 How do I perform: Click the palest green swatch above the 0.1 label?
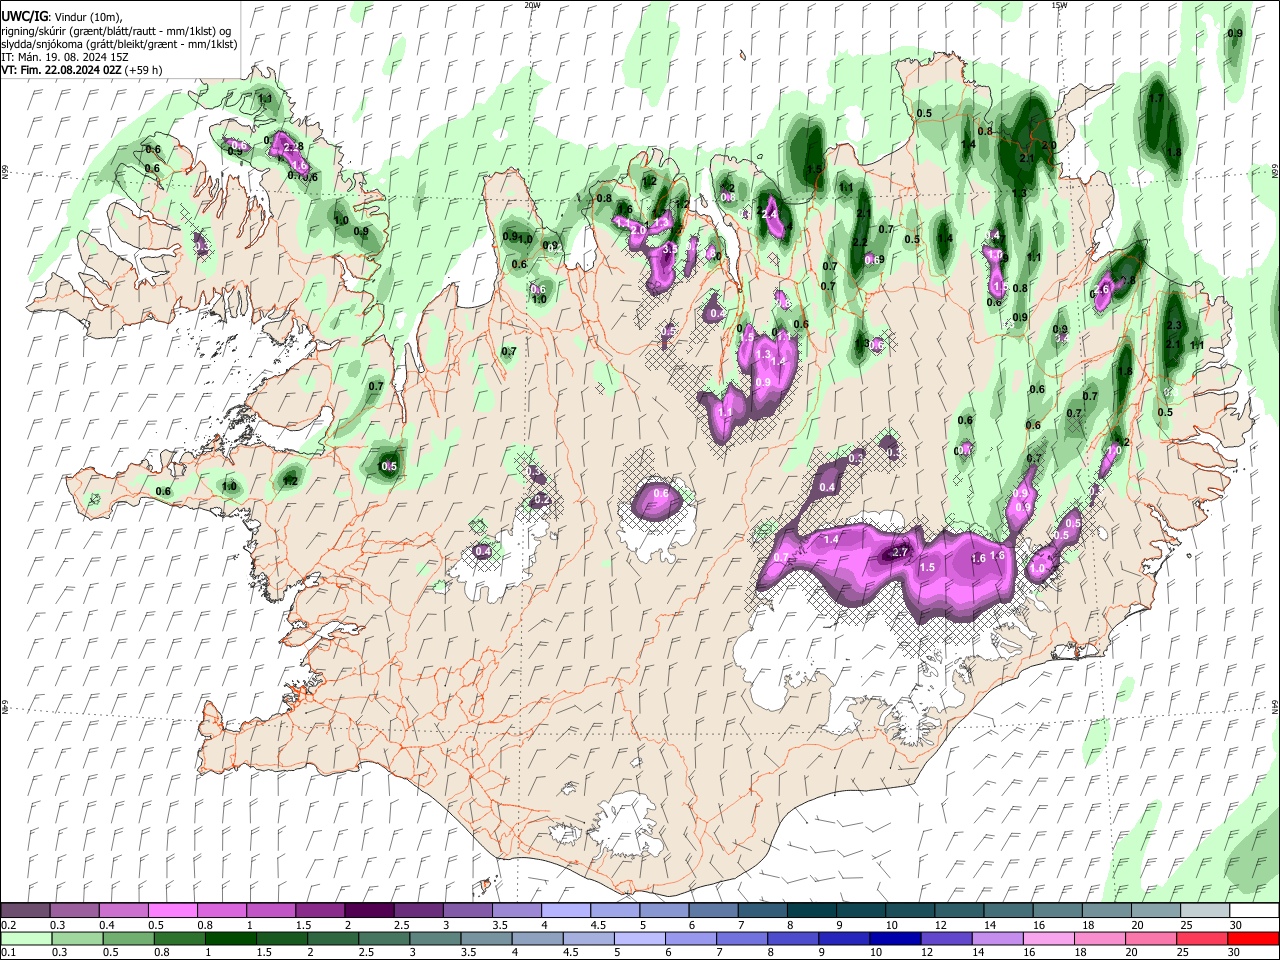26,938
